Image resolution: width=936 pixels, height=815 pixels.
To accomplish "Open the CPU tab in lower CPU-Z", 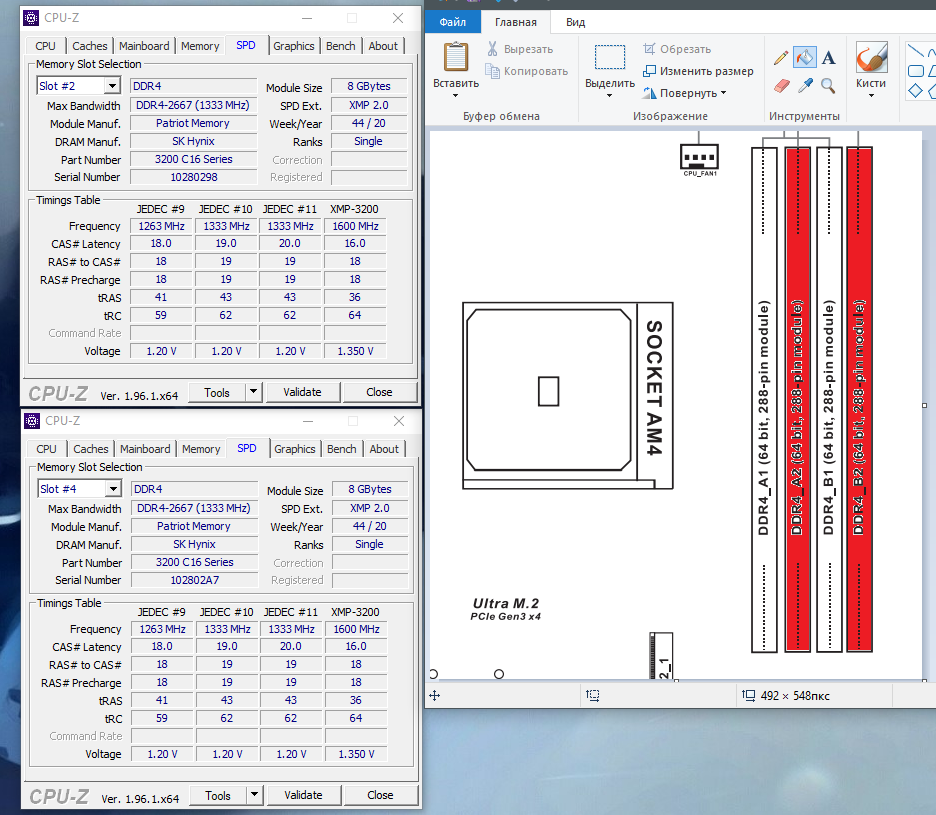I will point(47,449).
